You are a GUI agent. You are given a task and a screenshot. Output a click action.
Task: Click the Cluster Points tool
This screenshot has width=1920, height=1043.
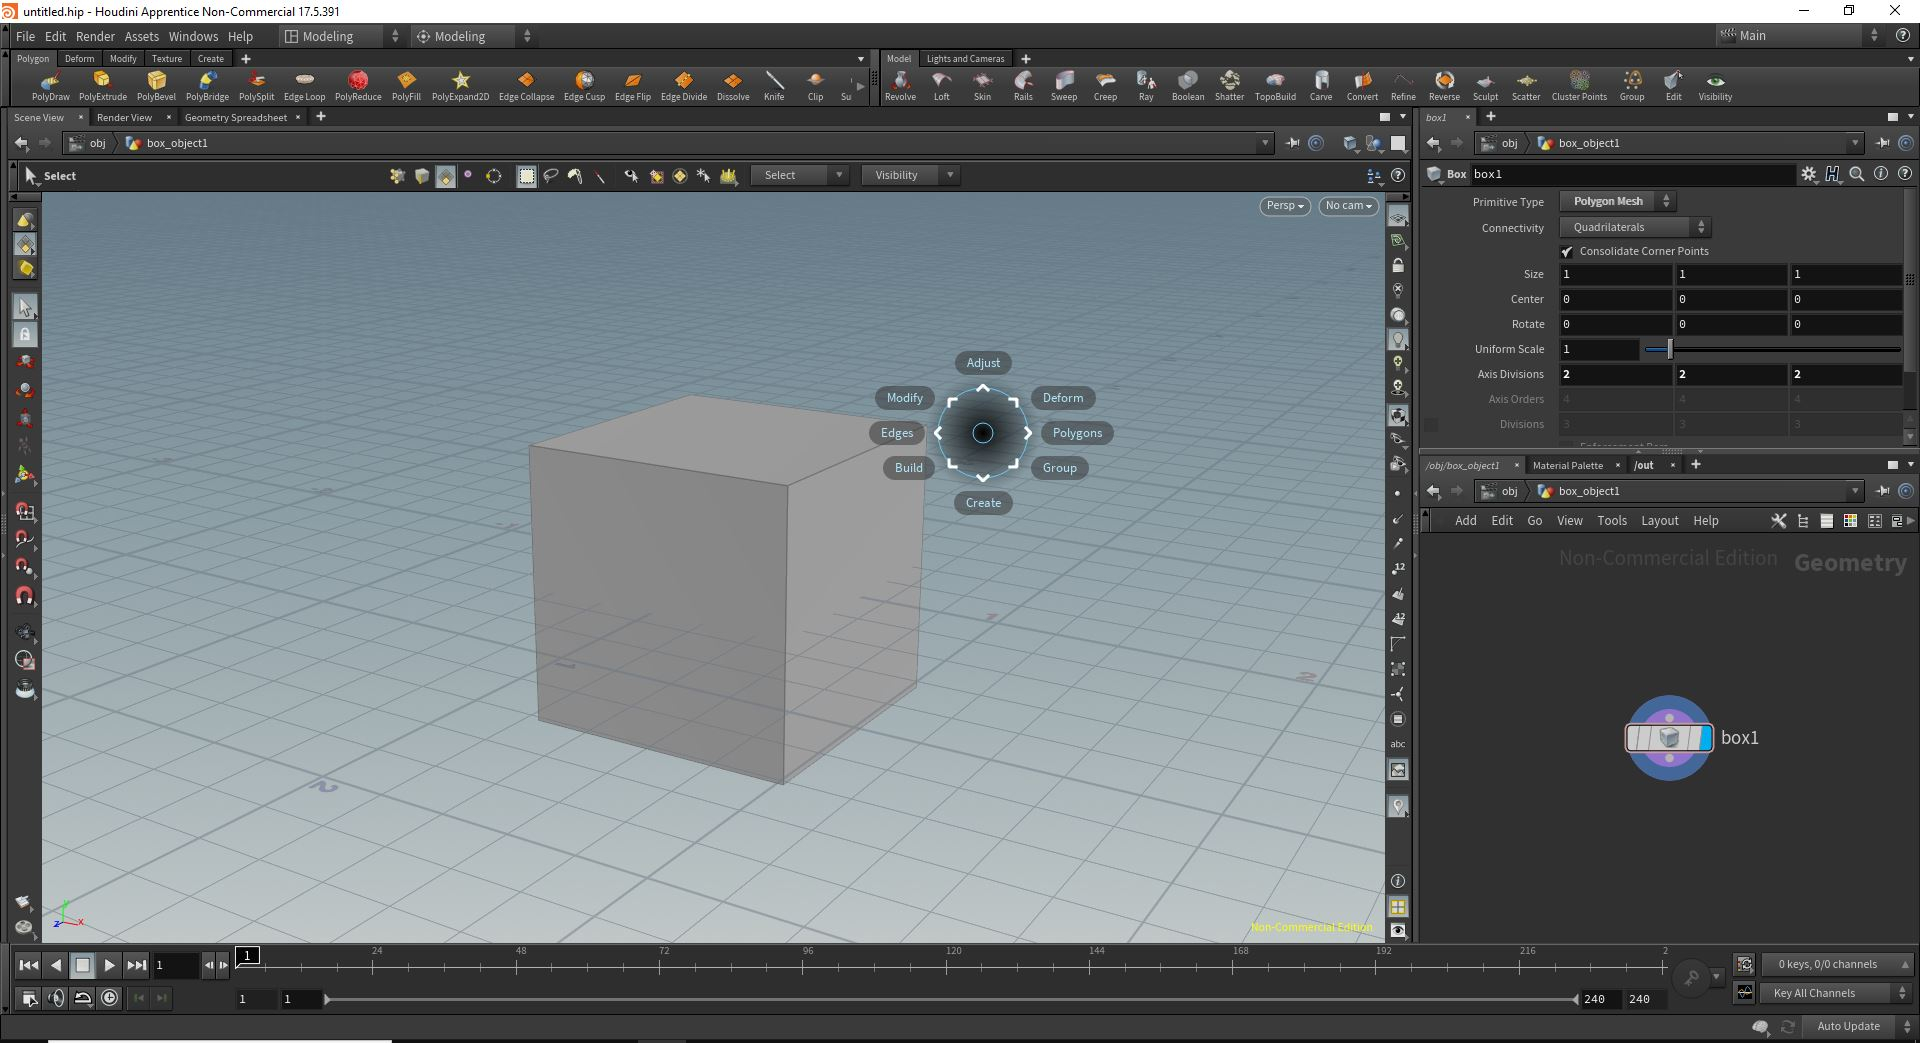tap(1579, 86)
